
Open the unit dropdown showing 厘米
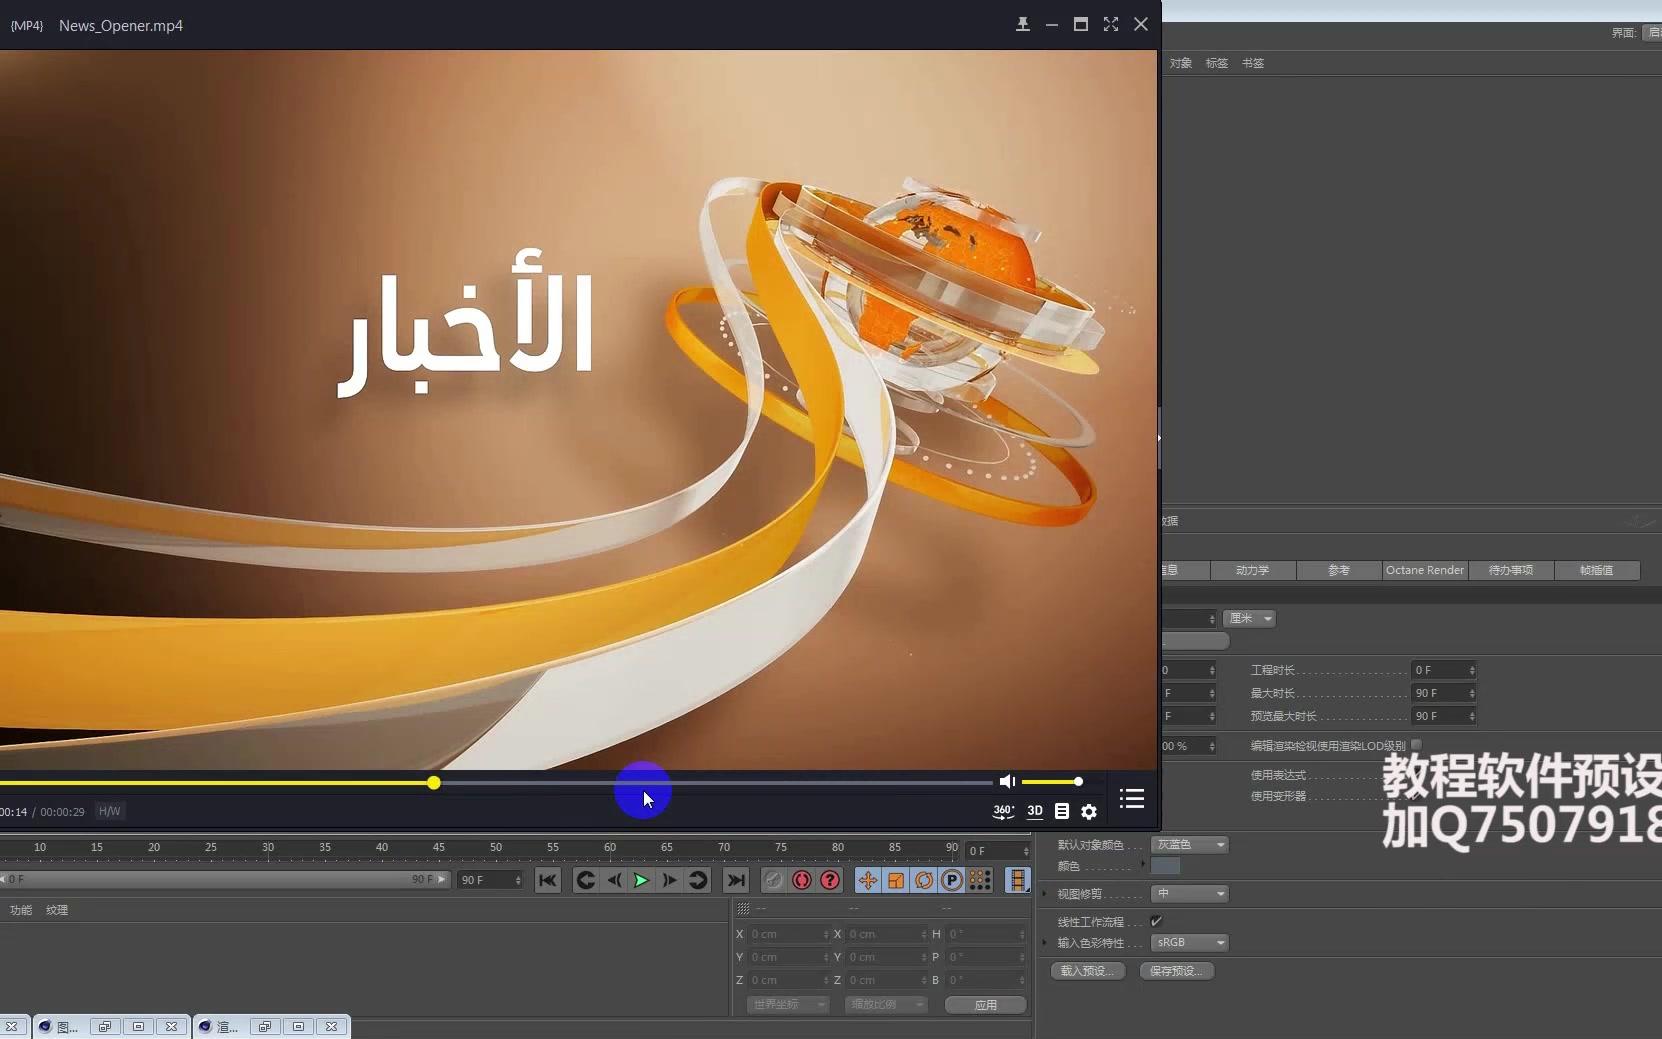point(1249,618)
